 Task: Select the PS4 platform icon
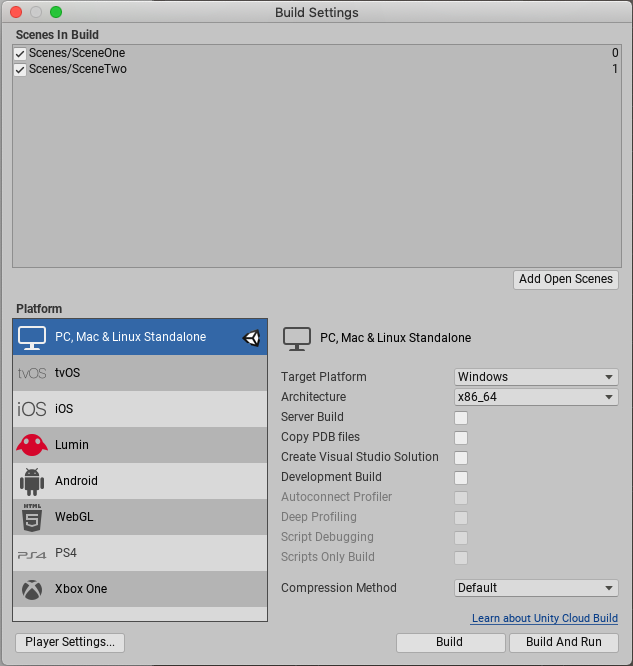point(32,553)
